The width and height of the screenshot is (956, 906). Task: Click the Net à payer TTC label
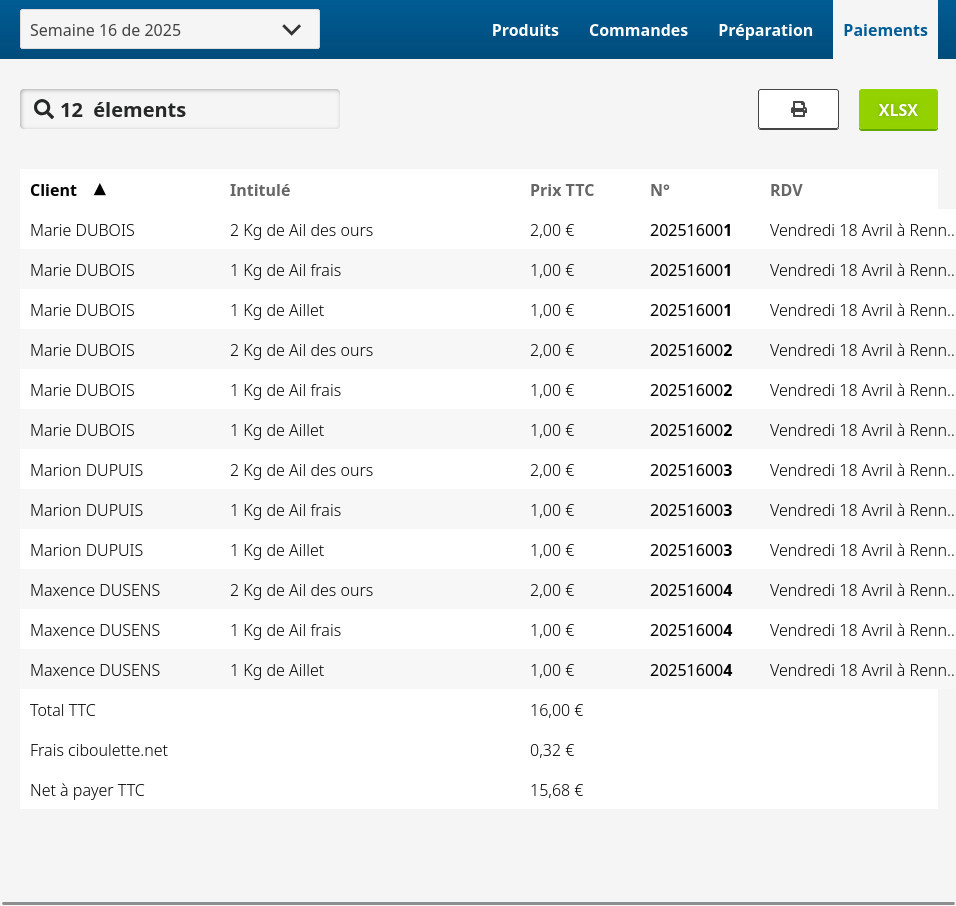87,791
